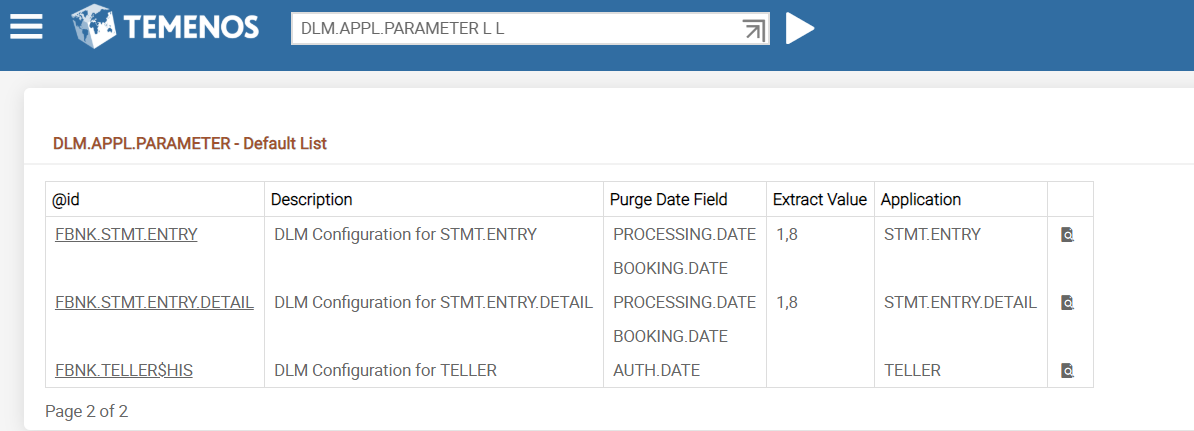This screenshot has width=1194, height=431.
Task: Run the command with the play arrow
Action: point(799,29)
